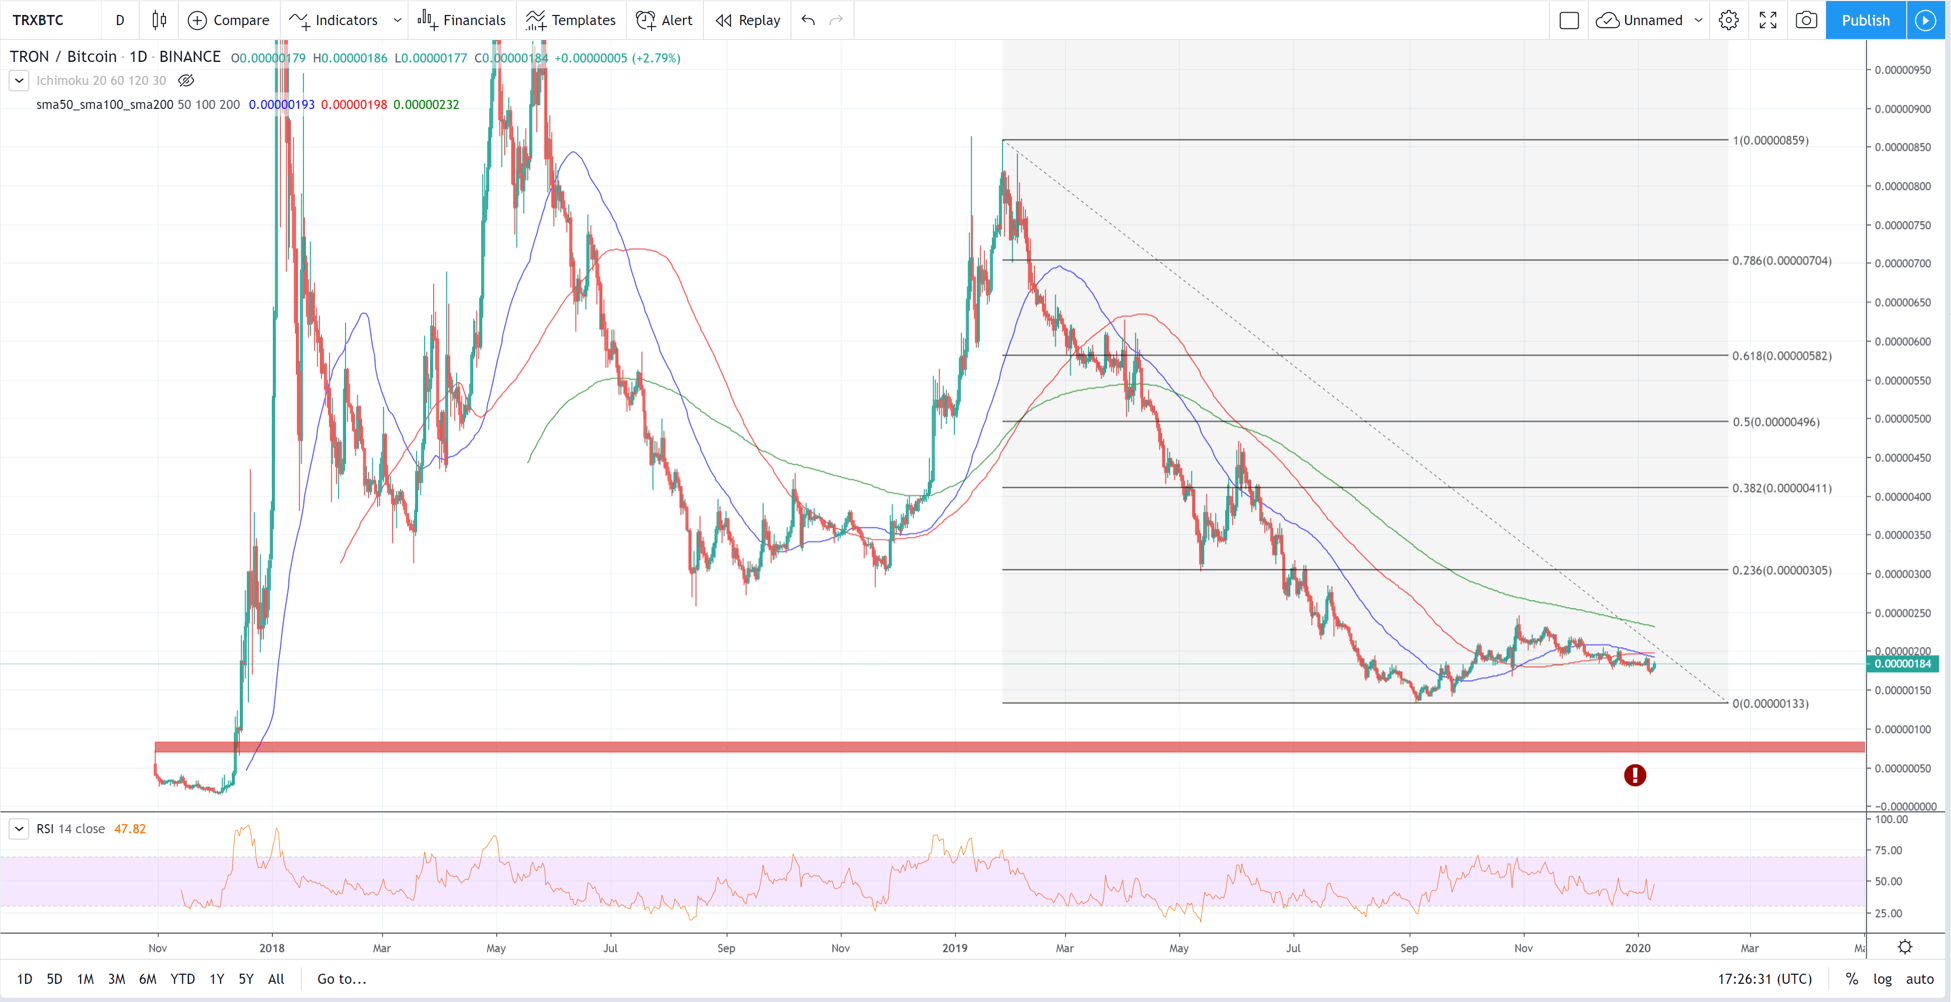Select the Fibonacci 0.236 level label
This screenshot has width=1951, height=1002.
(x=1782, y=571)
